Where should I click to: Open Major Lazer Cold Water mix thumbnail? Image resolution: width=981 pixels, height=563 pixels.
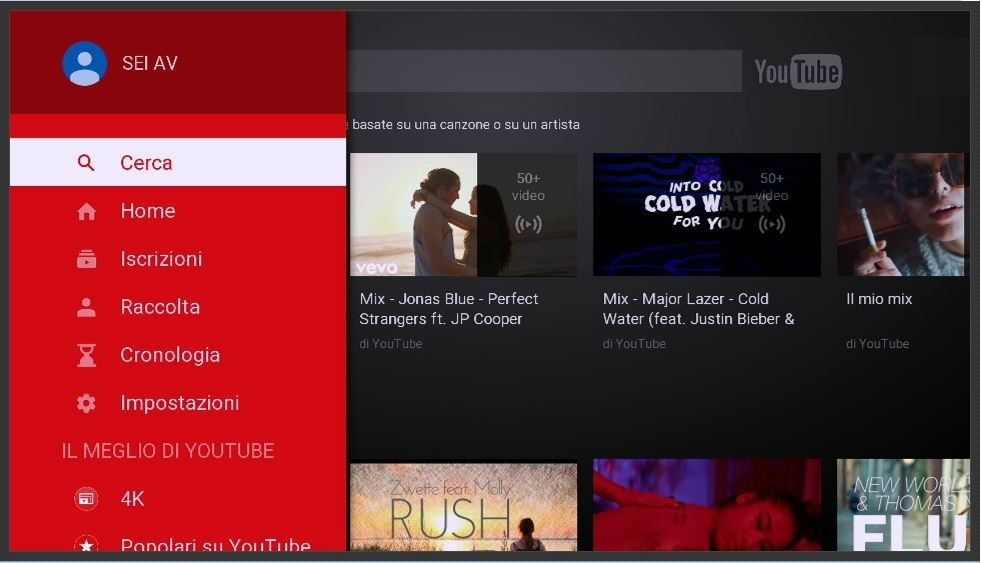[x=707, y=215]
